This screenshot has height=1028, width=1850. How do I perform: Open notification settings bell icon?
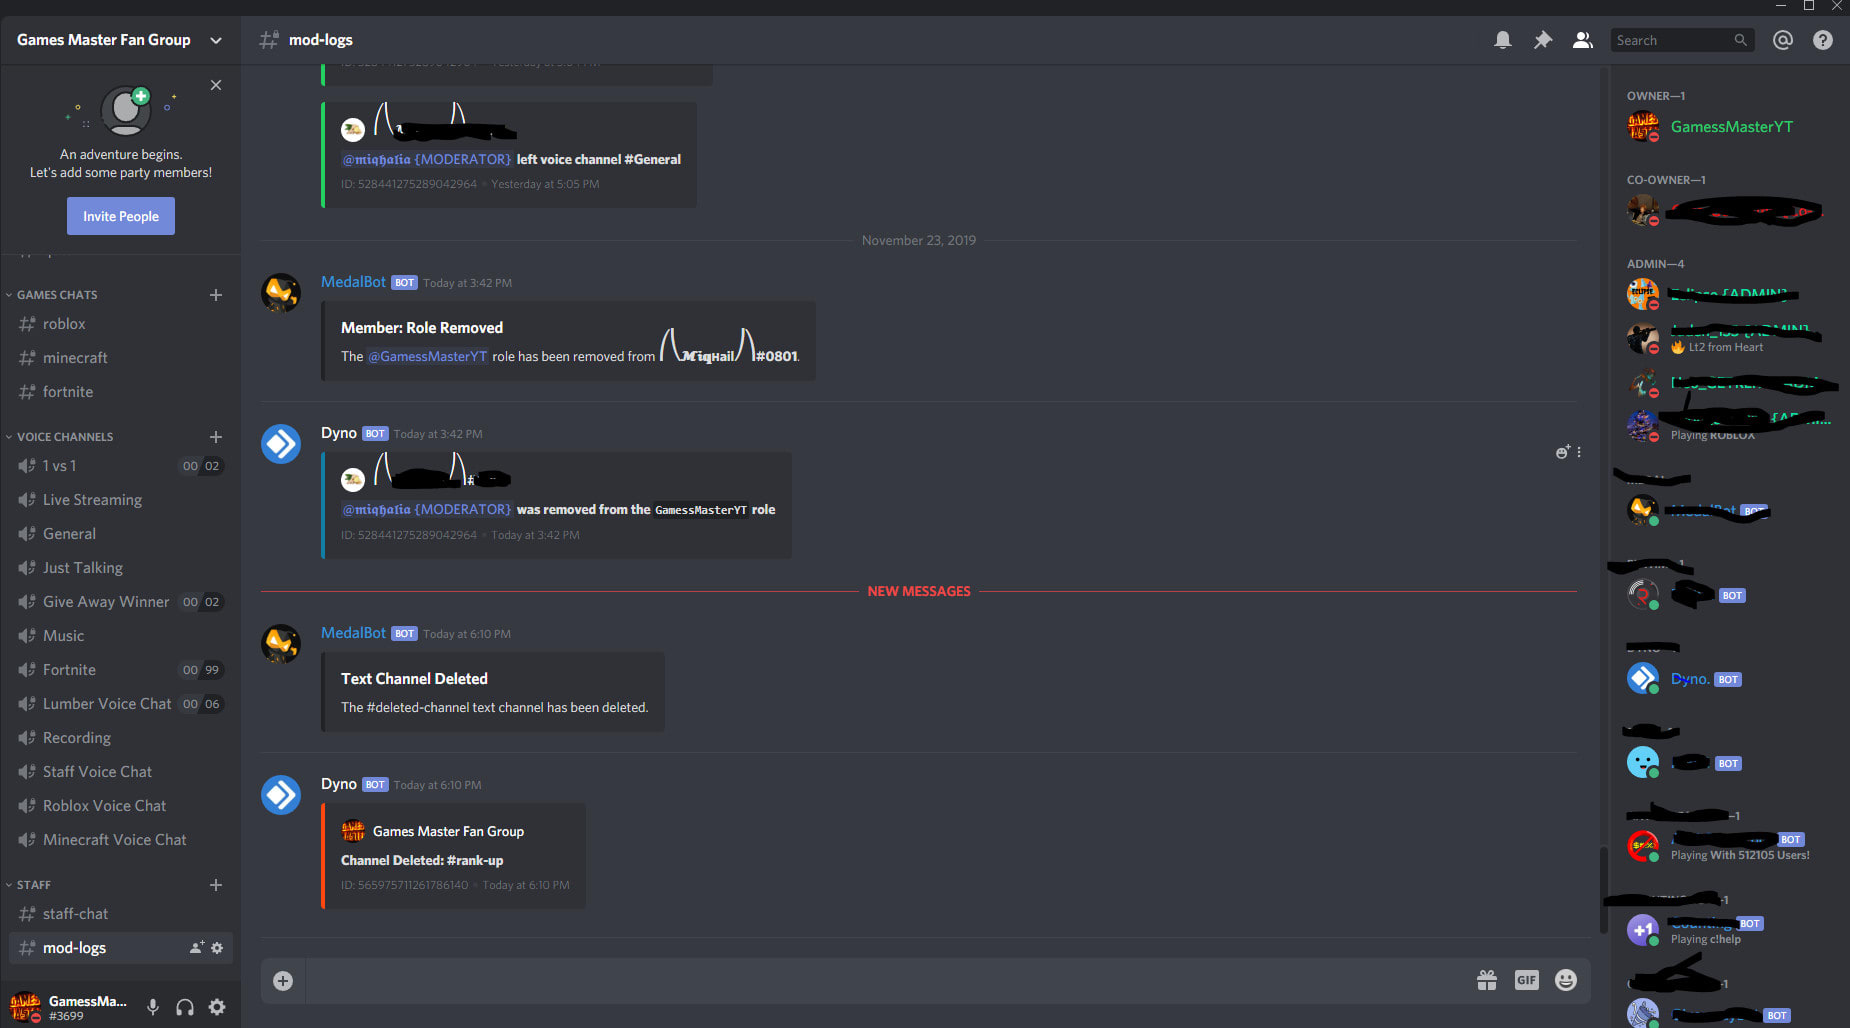click(x=1502, y=40)
